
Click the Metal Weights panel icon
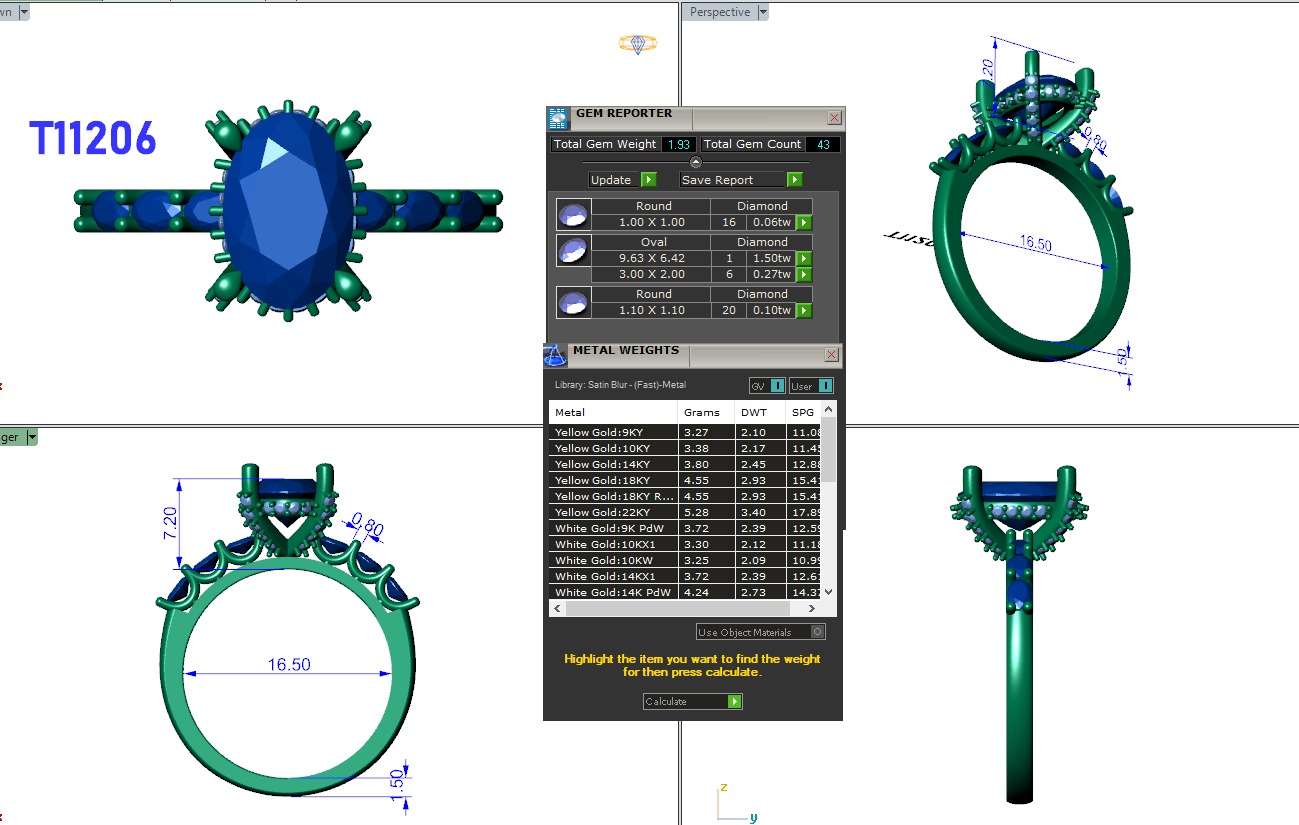coord(555,355)
